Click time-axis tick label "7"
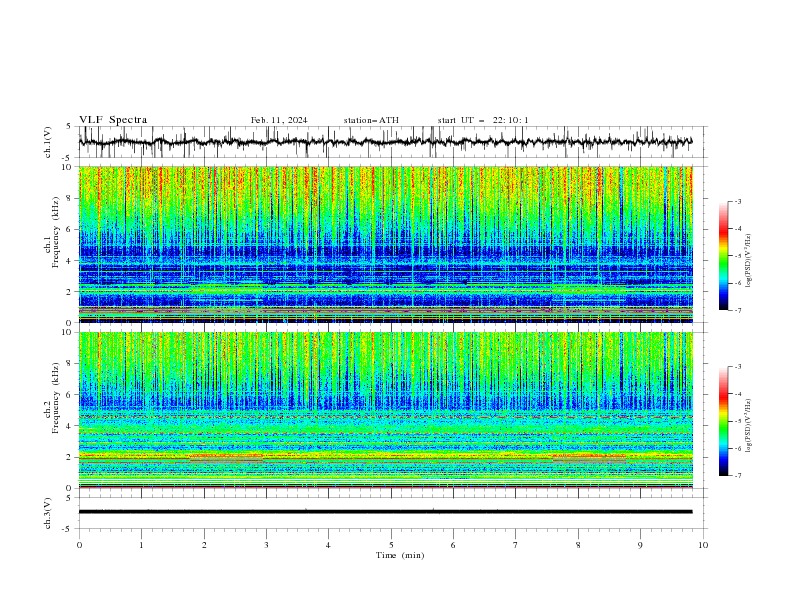 point(516,545)
